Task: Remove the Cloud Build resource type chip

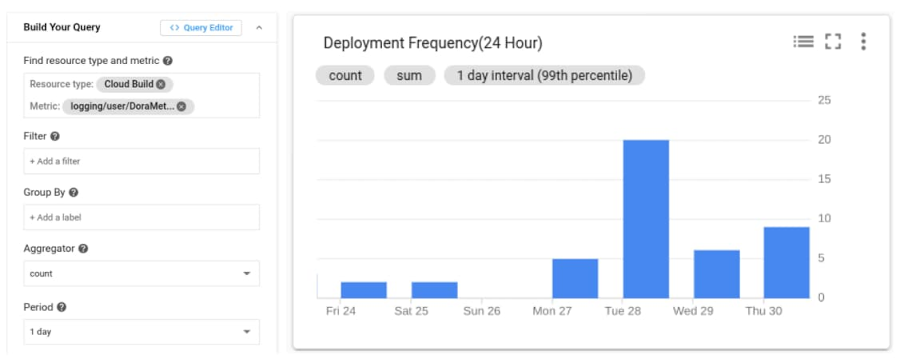Action: click(x=161, y=84)
